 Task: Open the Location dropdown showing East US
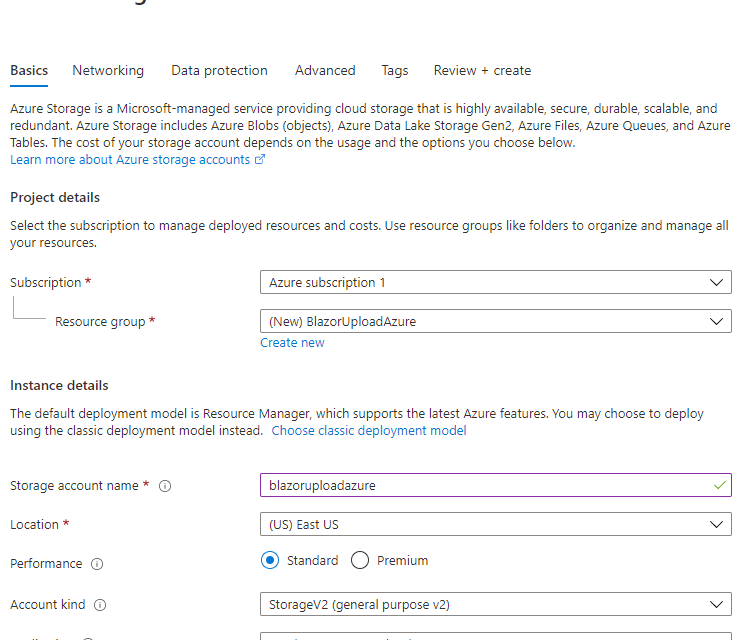pyautogui.click(x=495, y=525)
